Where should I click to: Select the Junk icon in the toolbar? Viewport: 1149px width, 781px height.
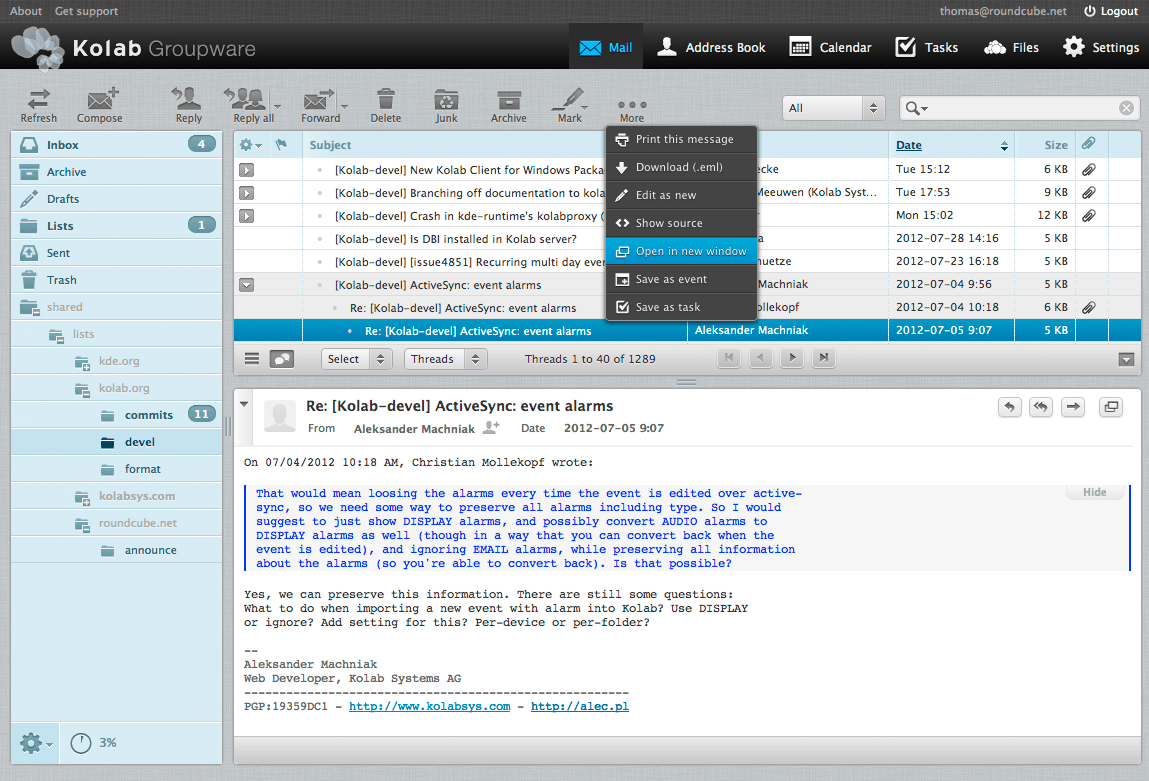[445, 104]
